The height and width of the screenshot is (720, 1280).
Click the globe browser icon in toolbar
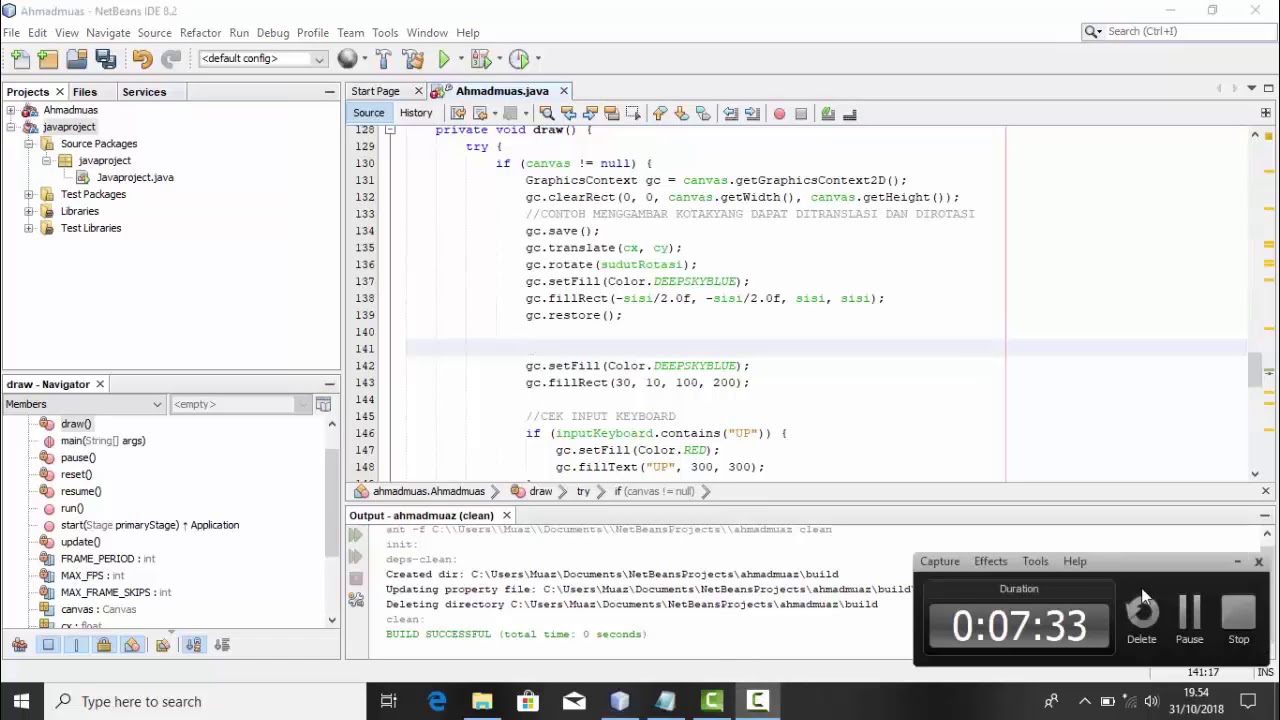point(347,59)
